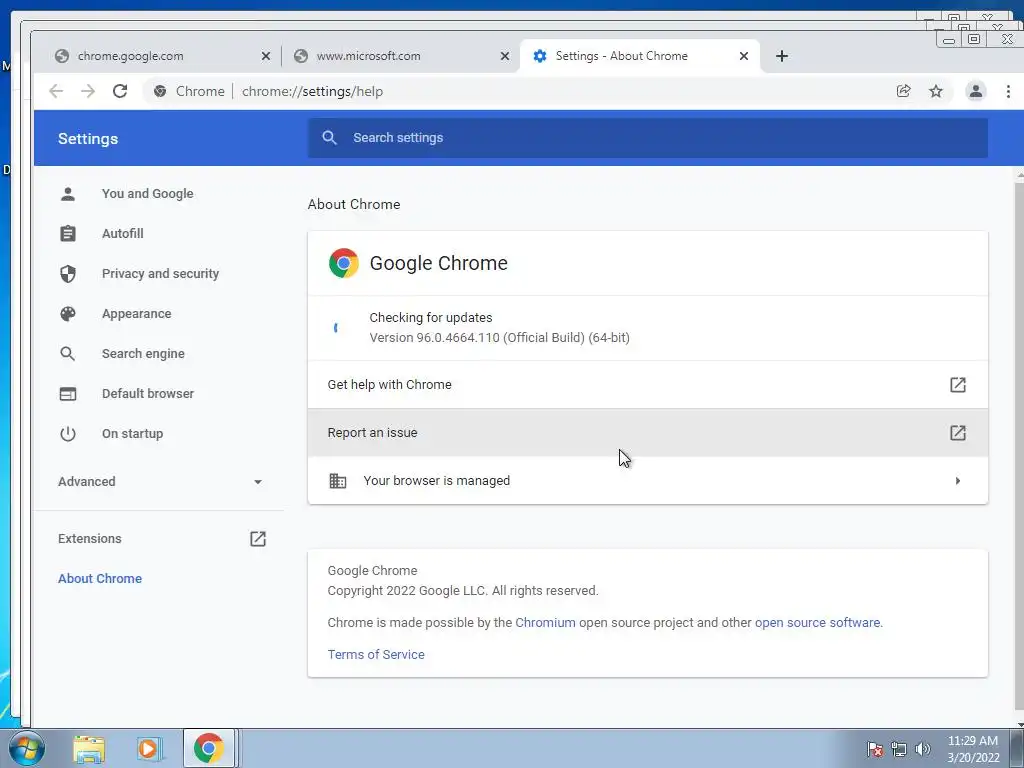Open the open source software link
The image size is (1024, 768).
click(818, 622)
